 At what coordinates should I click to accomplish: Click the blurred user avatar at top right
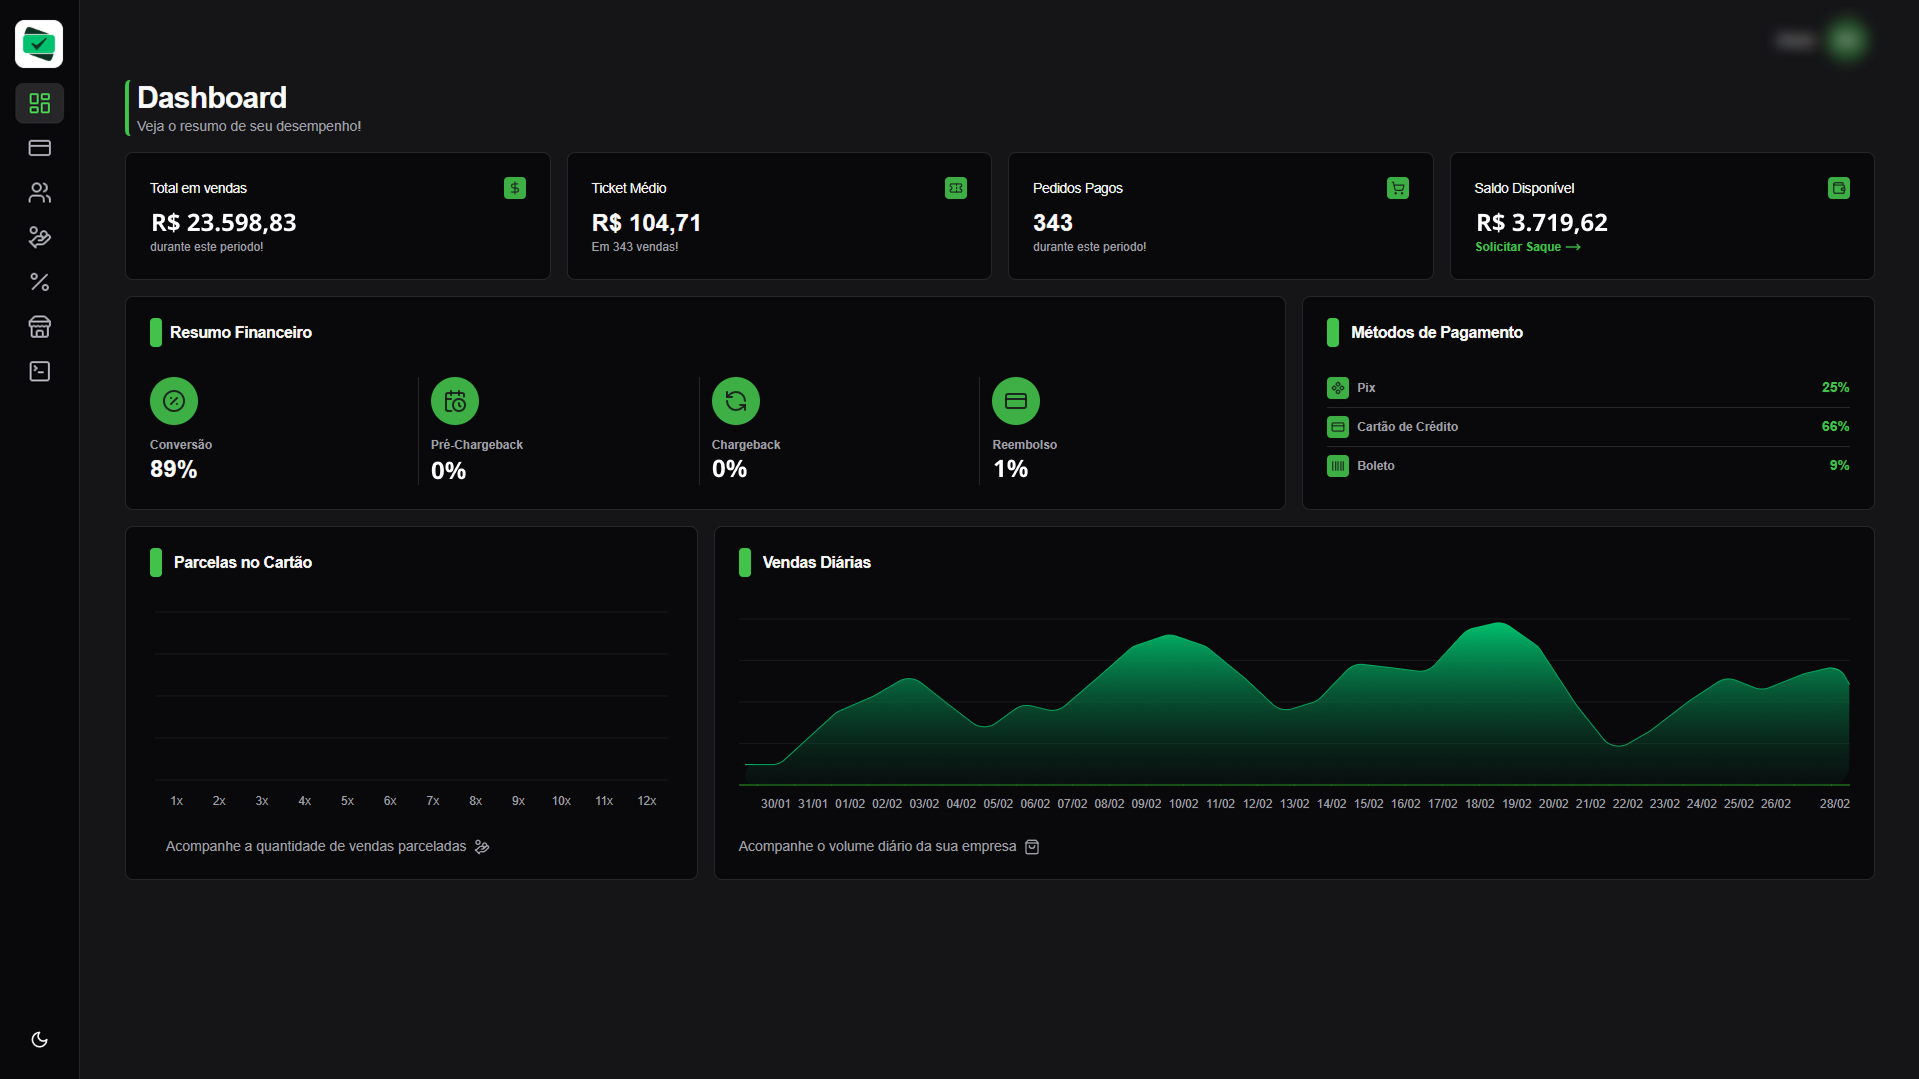(x=1846, y=40)
